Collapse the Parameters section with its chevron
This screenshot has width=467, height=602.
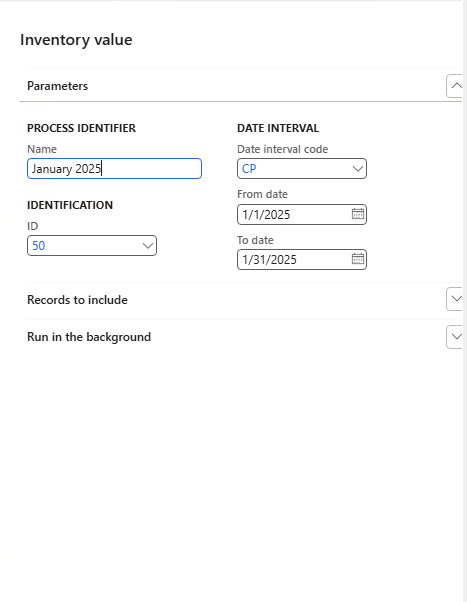click(455, 86)
